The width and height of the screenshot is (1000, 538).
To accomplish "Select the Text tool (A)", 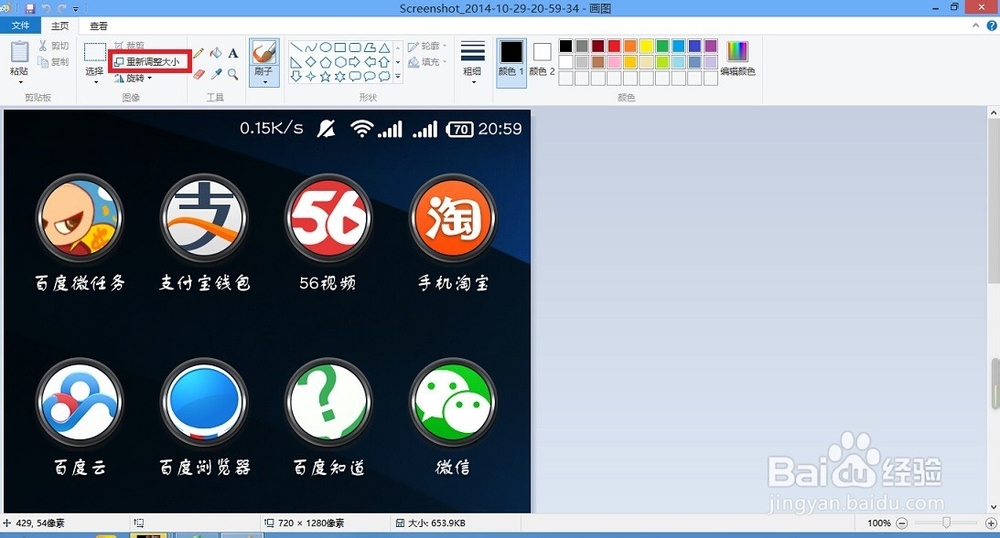I will pos(233,53).
